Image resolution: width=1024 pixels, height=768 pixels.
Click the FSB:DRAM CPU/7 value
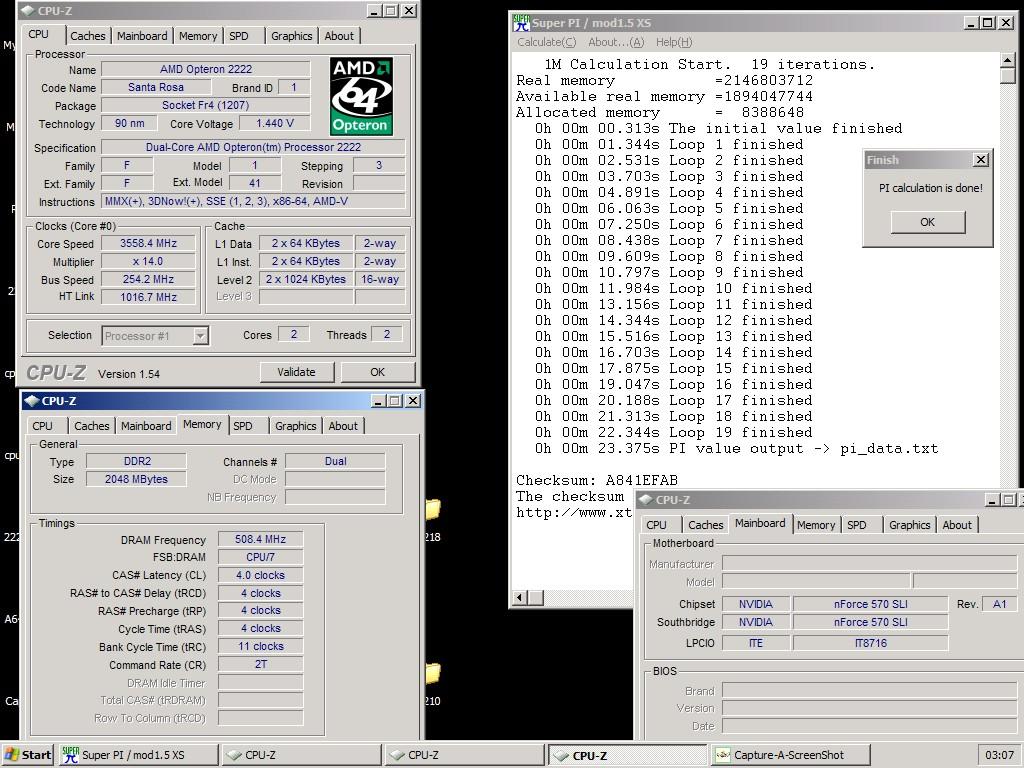(x=260, y=557)
